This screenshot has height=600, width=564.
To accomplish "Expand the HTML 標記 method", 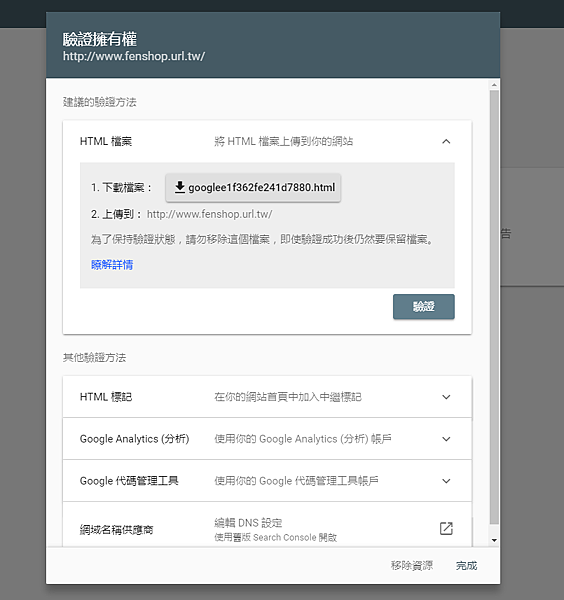I will click(446, 397).
